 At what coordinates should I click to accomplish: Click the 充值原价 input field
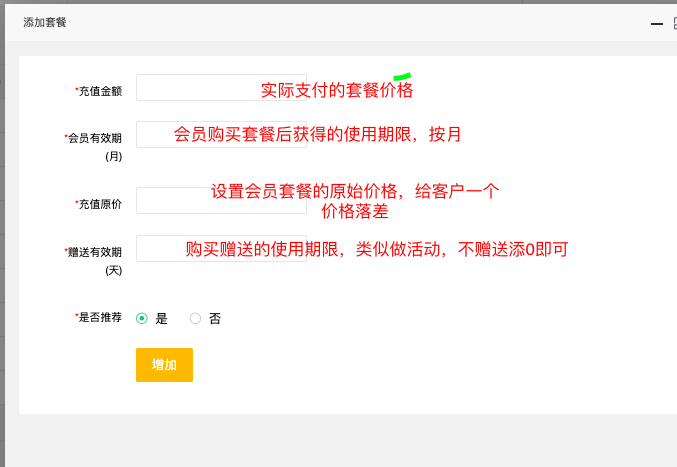click(x=221, y=200)
